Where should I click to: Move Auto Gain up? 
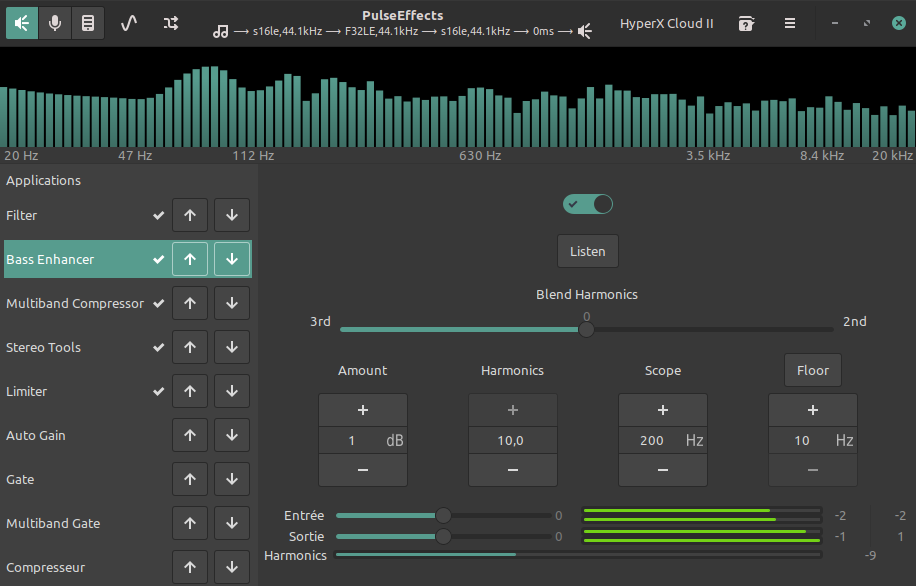click(190, 435)
